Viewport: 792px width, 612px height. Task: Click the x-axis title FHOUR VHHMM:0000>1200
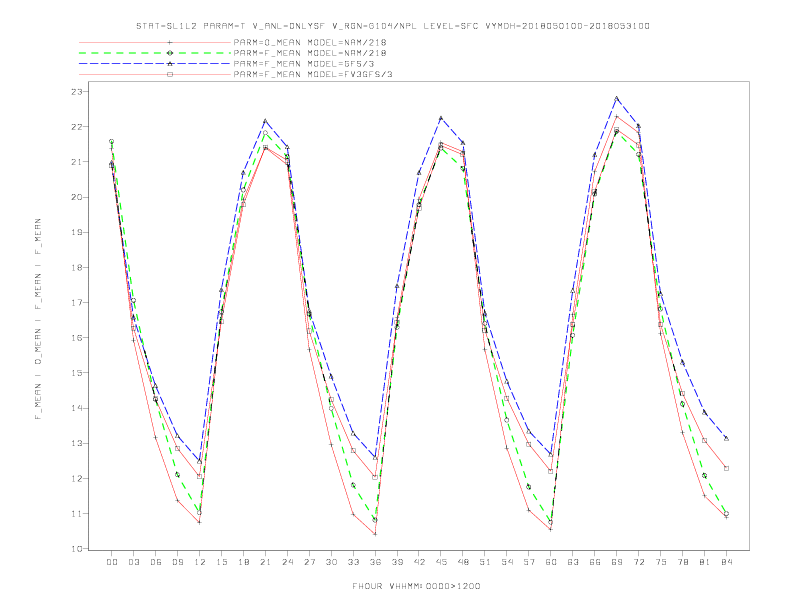[x=416, y=586]
